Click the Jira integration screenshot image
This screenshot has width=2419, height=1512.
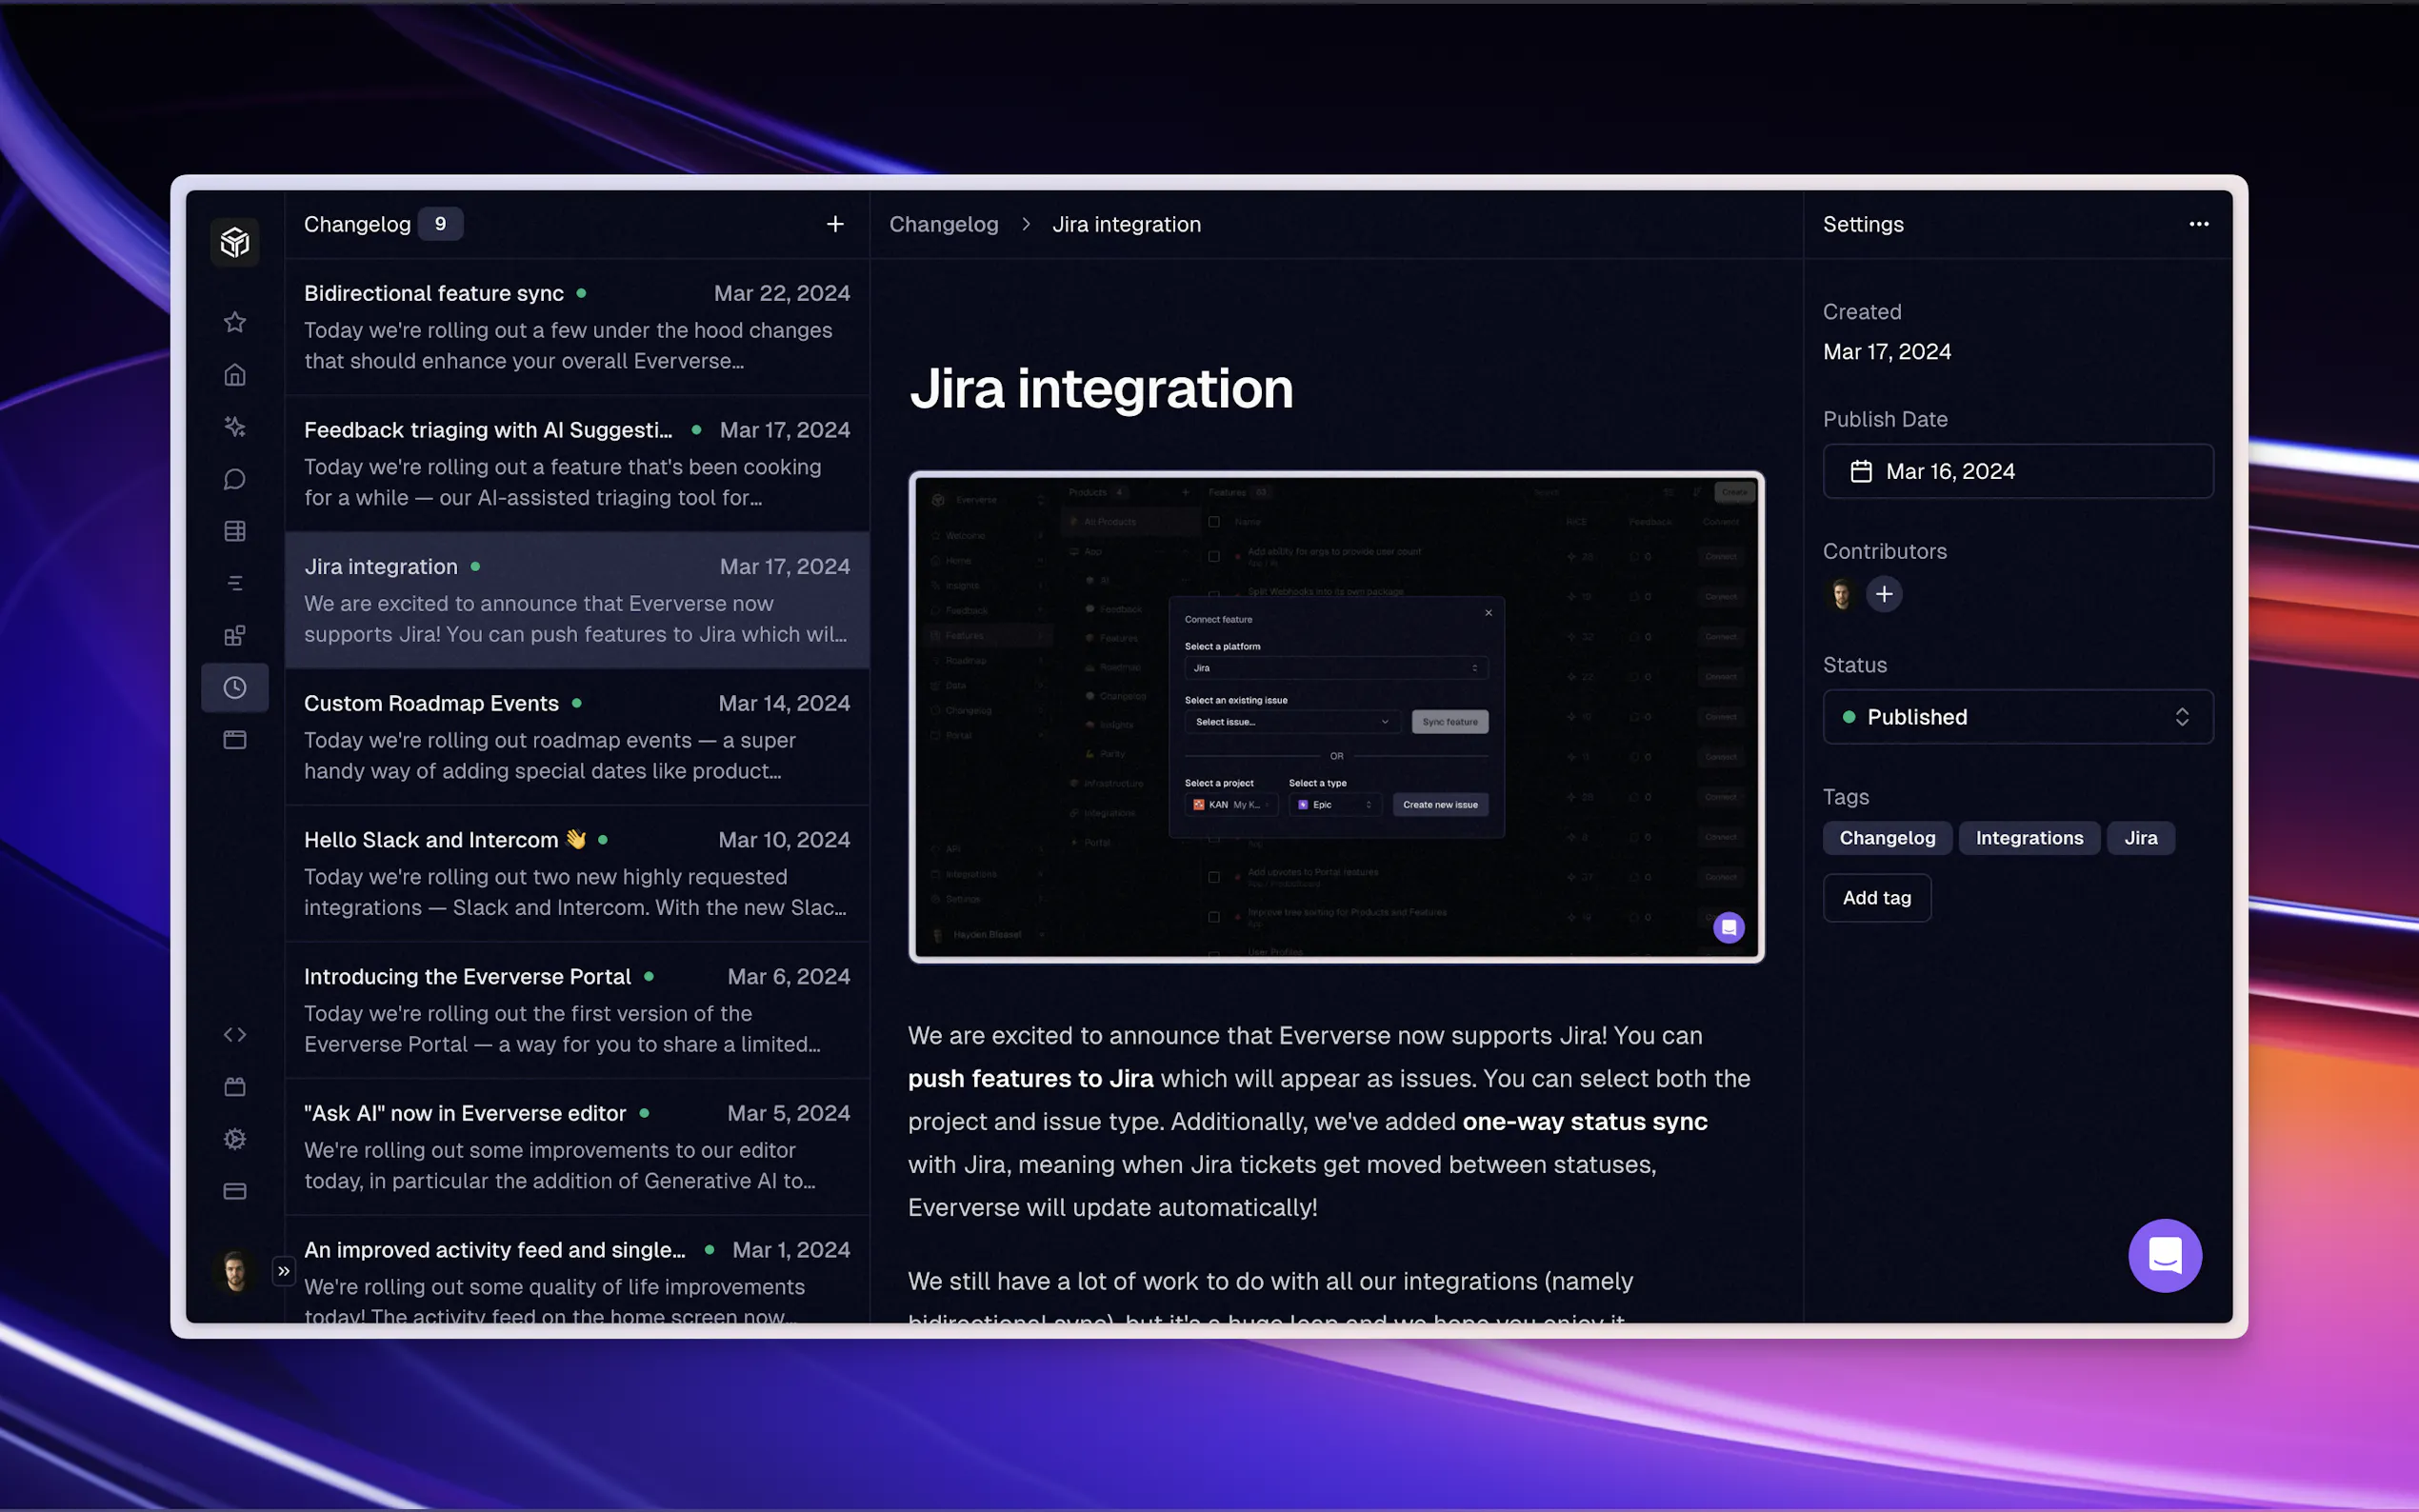[1336, 717]
